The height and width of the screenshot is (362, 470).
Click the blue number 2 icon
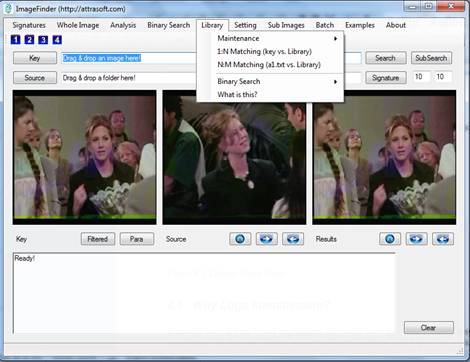29,40
